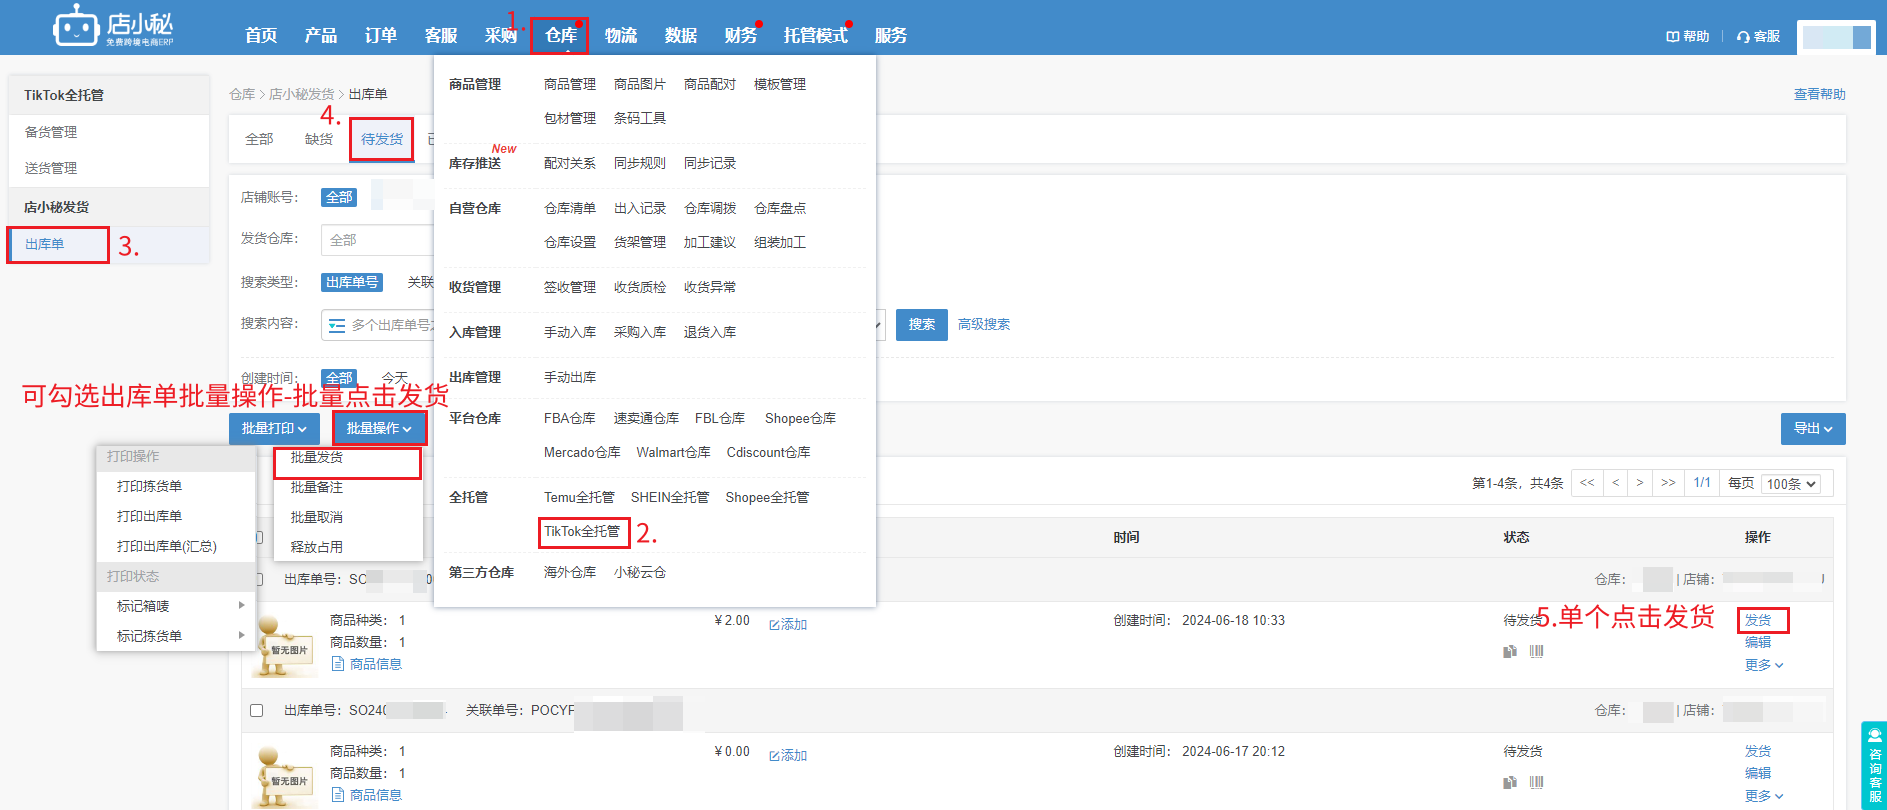Open the 100条 per-page selector
The image size is (1887, 810).
(x=1790, y=484)
